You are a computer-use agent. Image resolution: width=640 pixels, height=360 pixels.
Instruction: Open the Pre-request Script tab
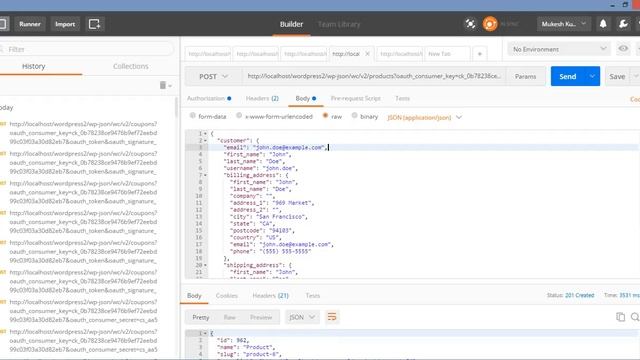tap(356, 98)
